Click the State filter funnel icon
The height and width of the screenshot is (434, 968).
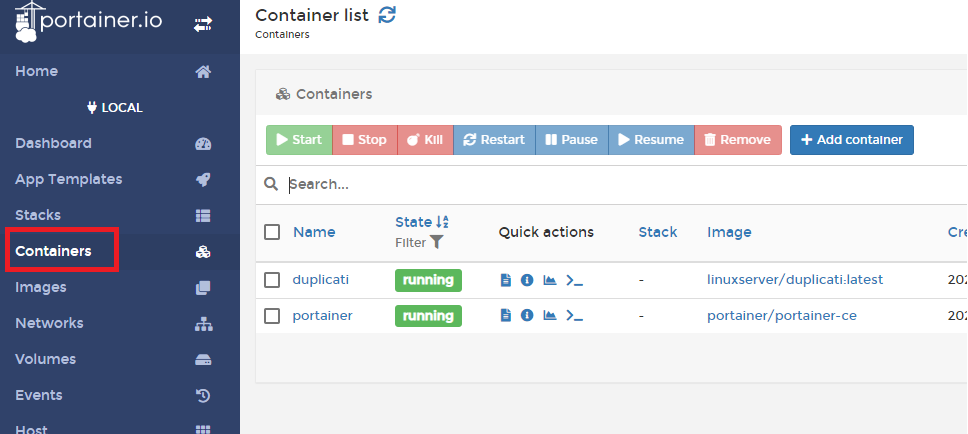pyautogui.click(x=436, y=243)
